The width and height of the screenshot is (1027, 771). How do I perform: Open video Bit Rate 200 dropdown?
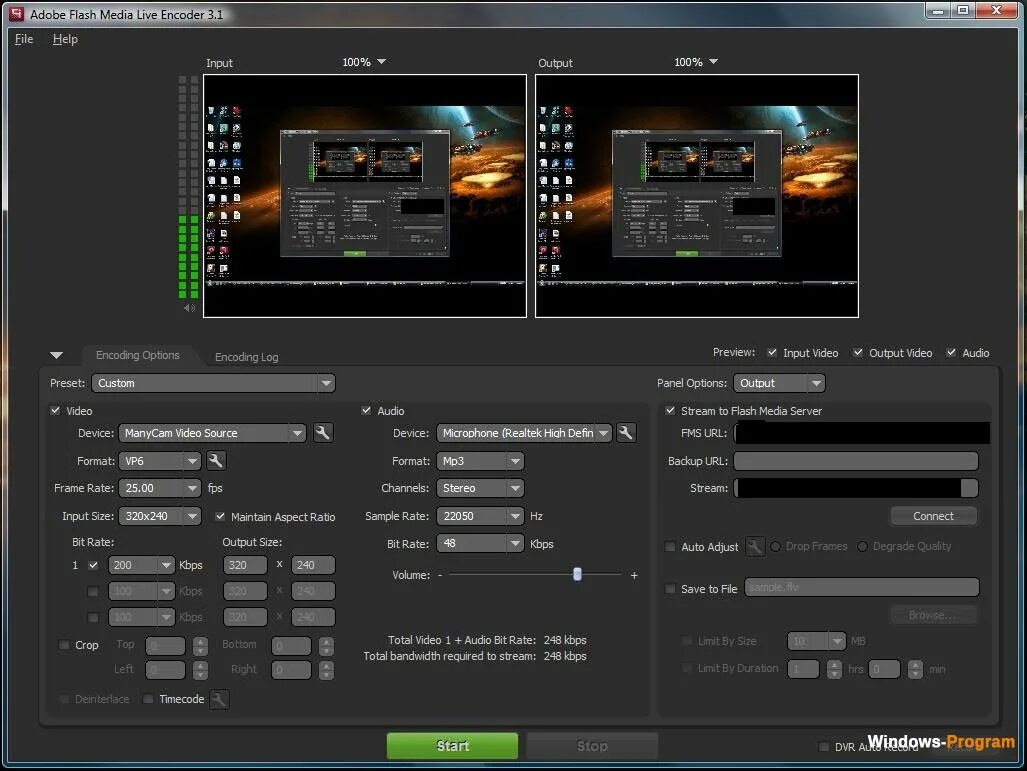tap(141, 565)
